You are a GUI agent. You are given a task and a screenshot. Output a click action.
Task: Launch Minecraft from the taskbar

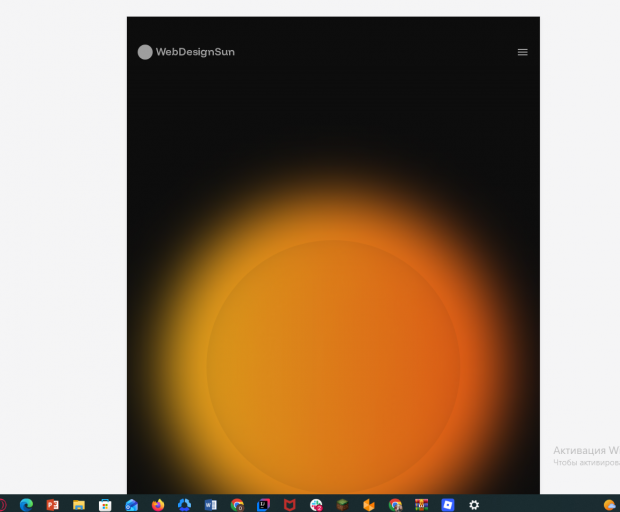[342, 505]
